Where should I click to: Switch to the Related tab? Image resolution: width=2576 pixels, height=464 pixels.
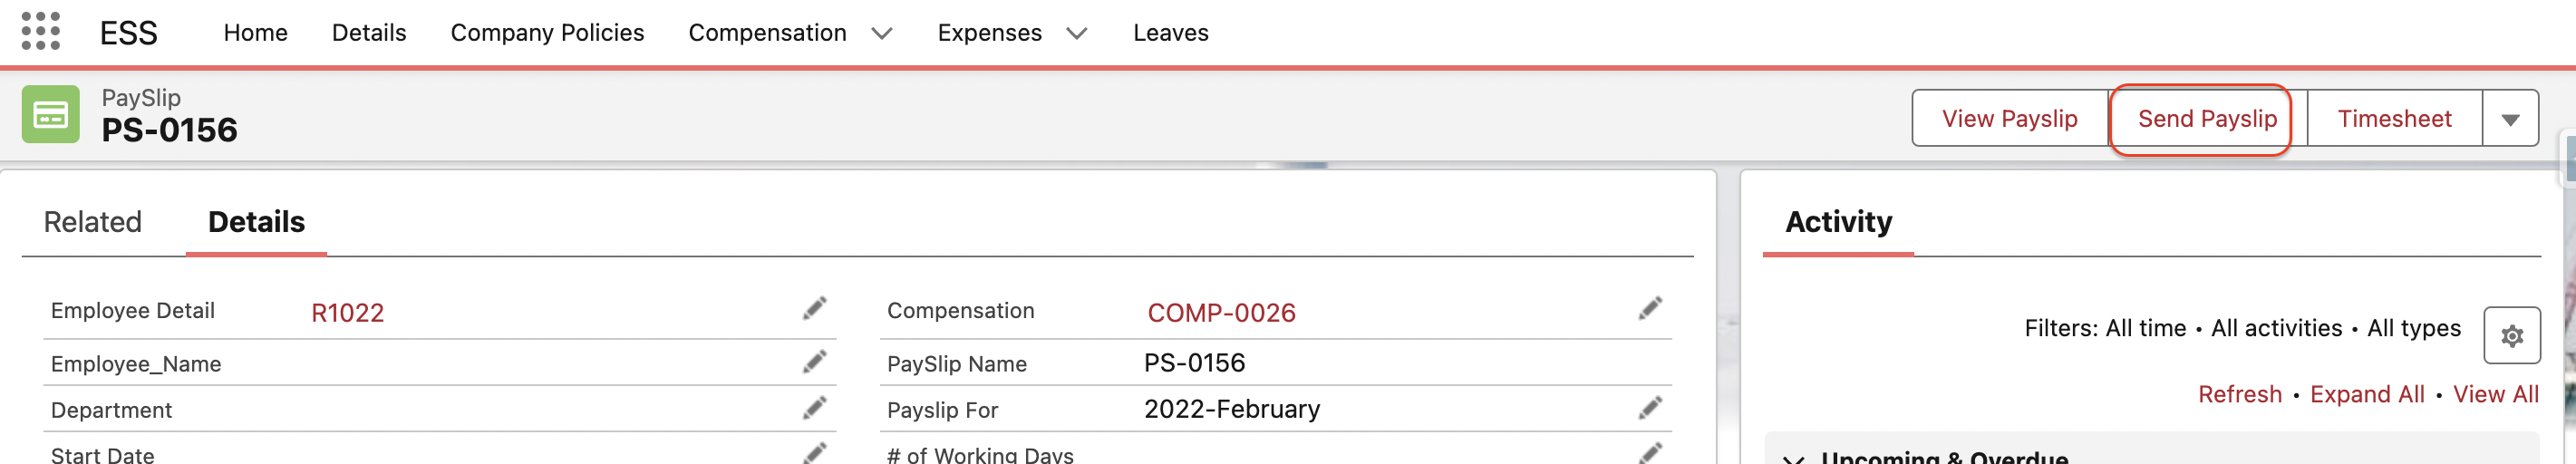coord(93,222)
